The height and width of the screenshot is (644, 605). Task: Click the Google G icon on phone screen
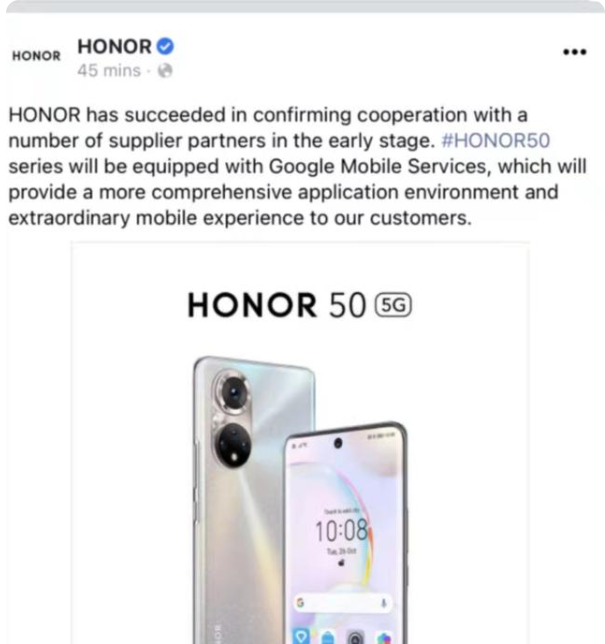(301, 603)
